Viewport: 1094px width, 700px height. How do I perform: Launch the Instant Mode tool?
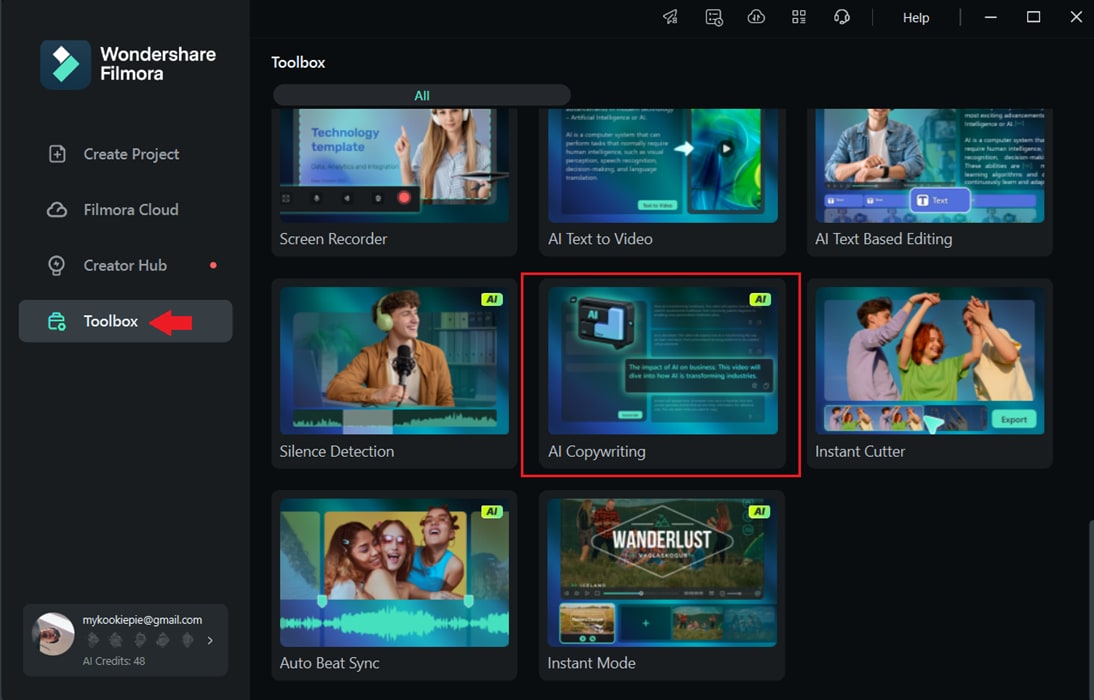(662, 585)
